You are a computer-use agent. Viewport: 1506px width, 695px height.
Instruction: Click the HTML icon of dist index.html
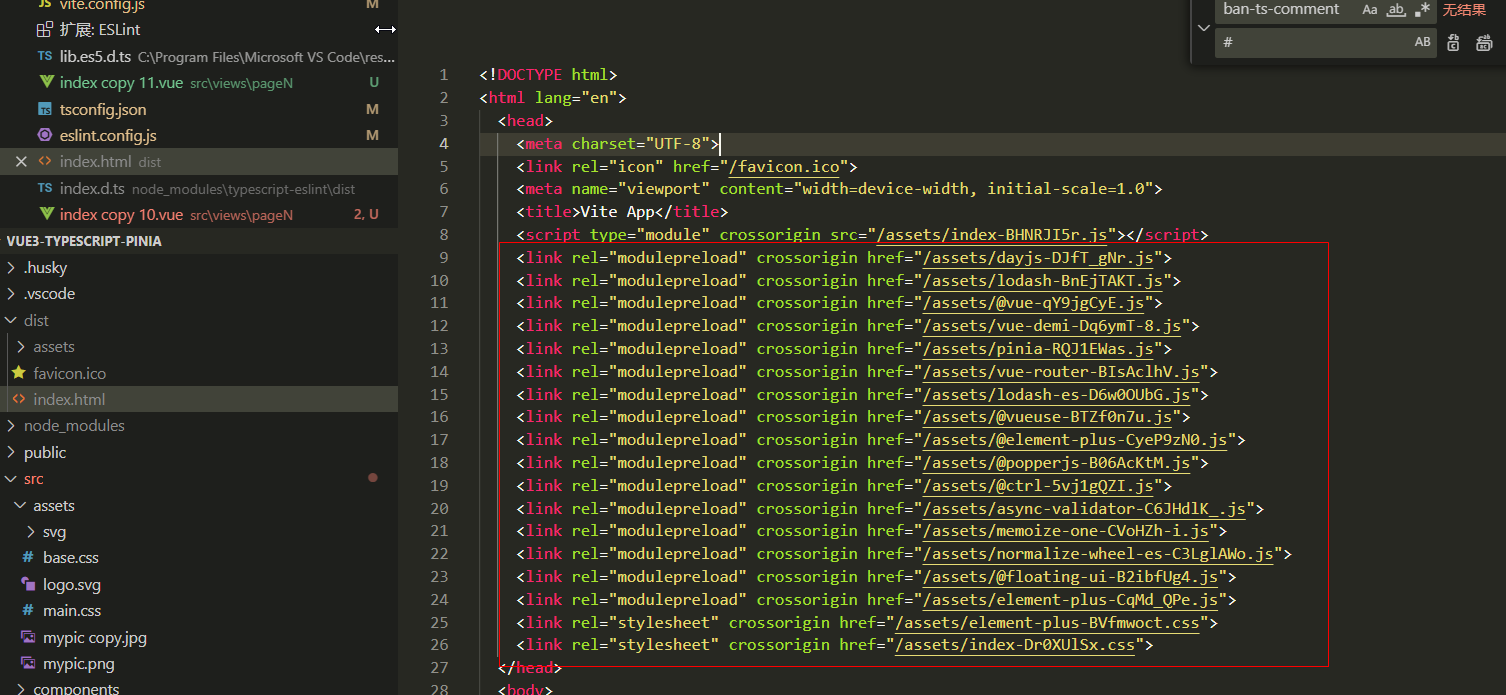pos(18,399)
